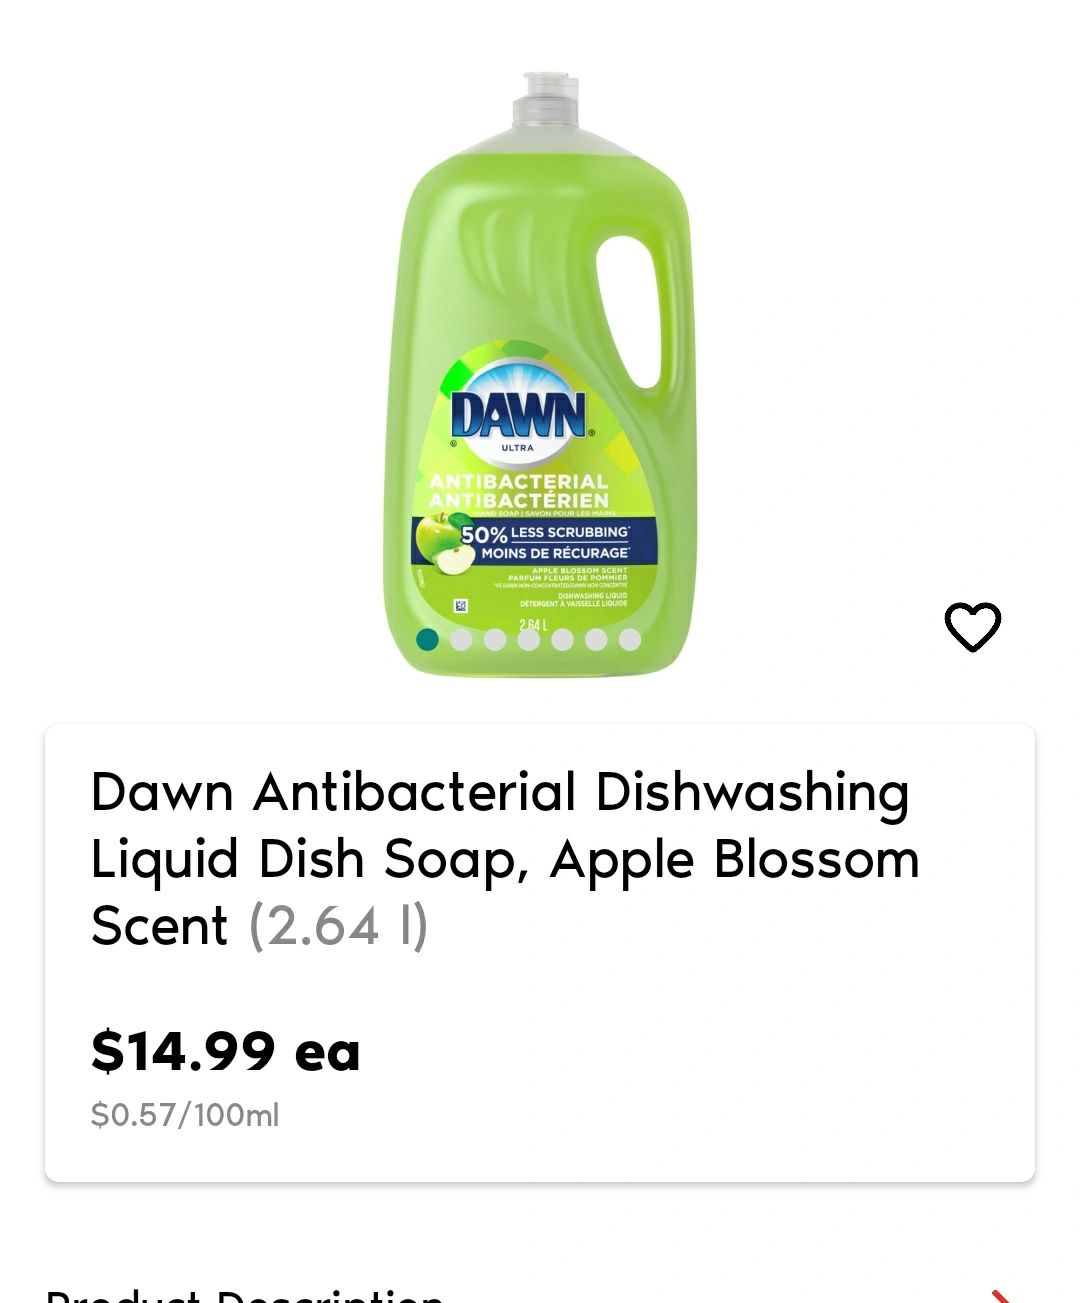Add product to favorites with heart icon
Screen dimensions: 1080x1303
click(x=972, y=627)
